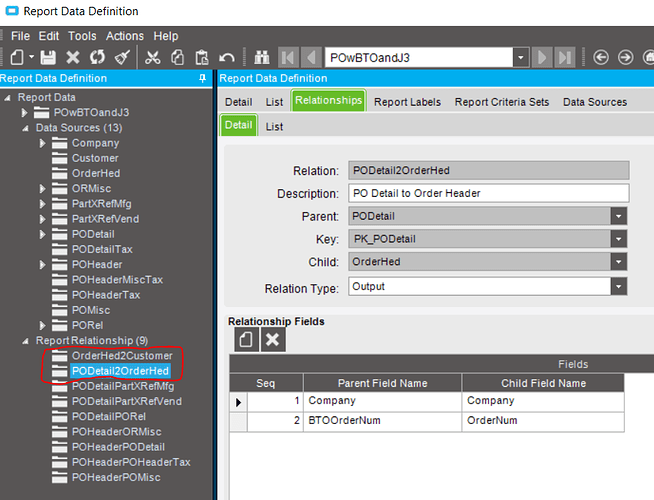
Task: Select the Data Sources tab
Action: [595, 102]
